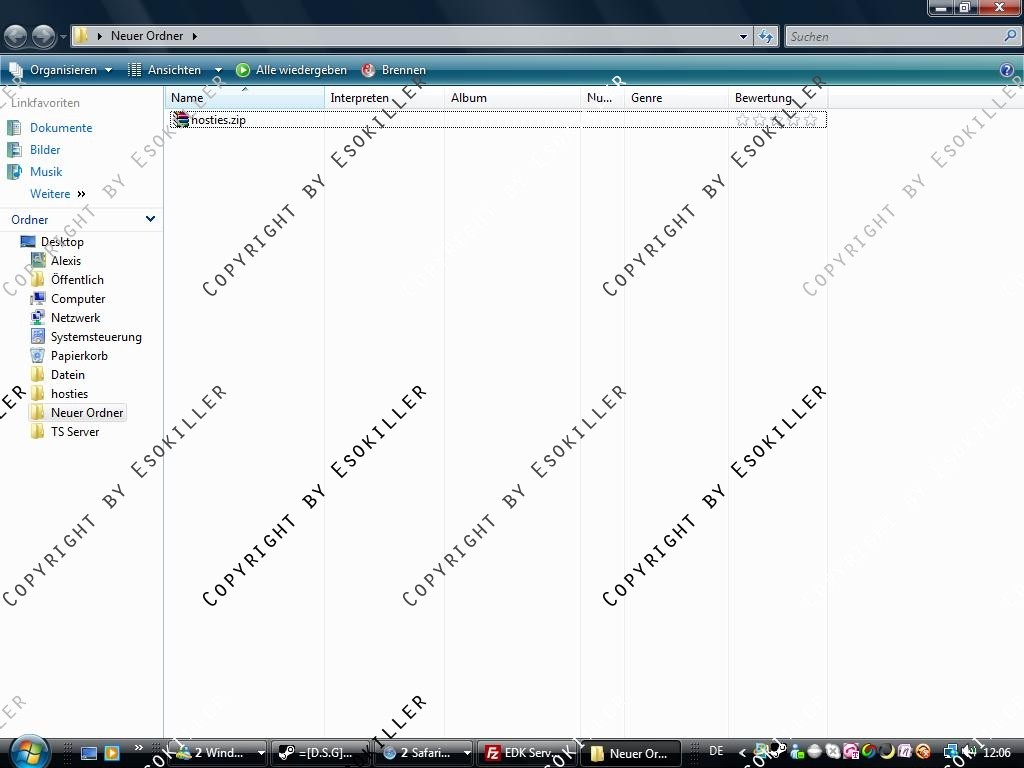Open the address bar history dropdown
1024x768 pixels.
(x=743, y=36)
